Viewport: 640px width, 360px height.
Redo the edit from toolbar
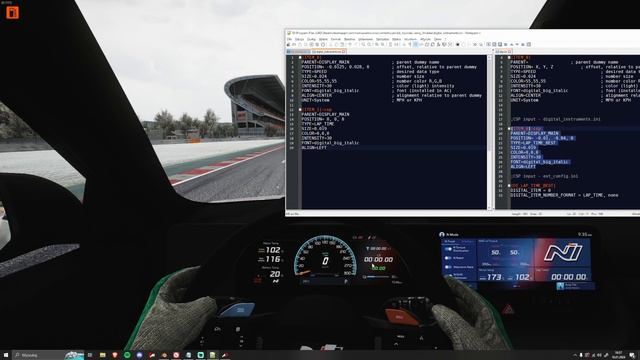pos(356,44)
